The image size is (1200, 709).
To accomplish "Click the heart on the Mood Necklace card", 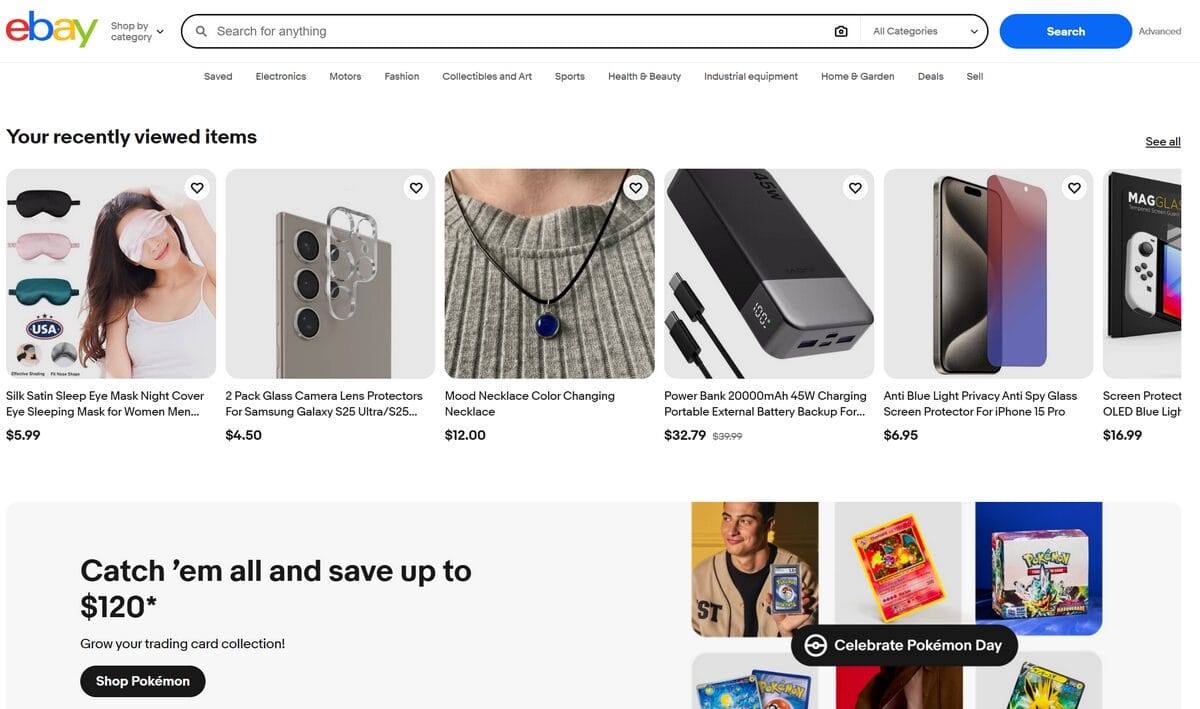I will pyautogui.click(x=635, y=187).
